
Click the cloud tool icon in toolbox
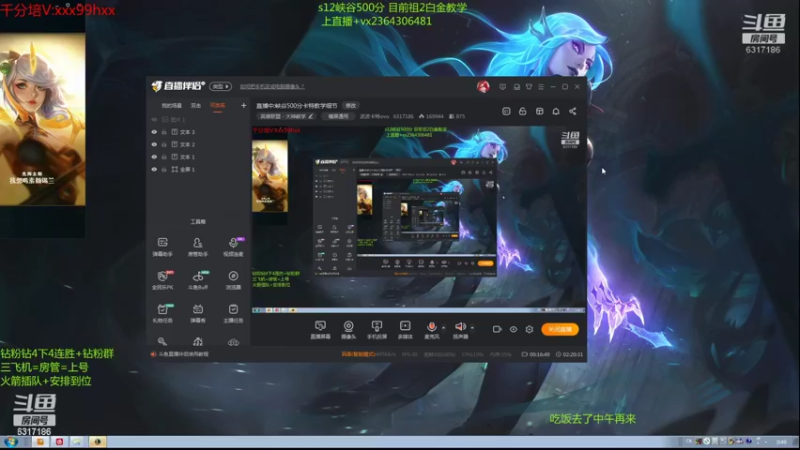pos(233,342)
